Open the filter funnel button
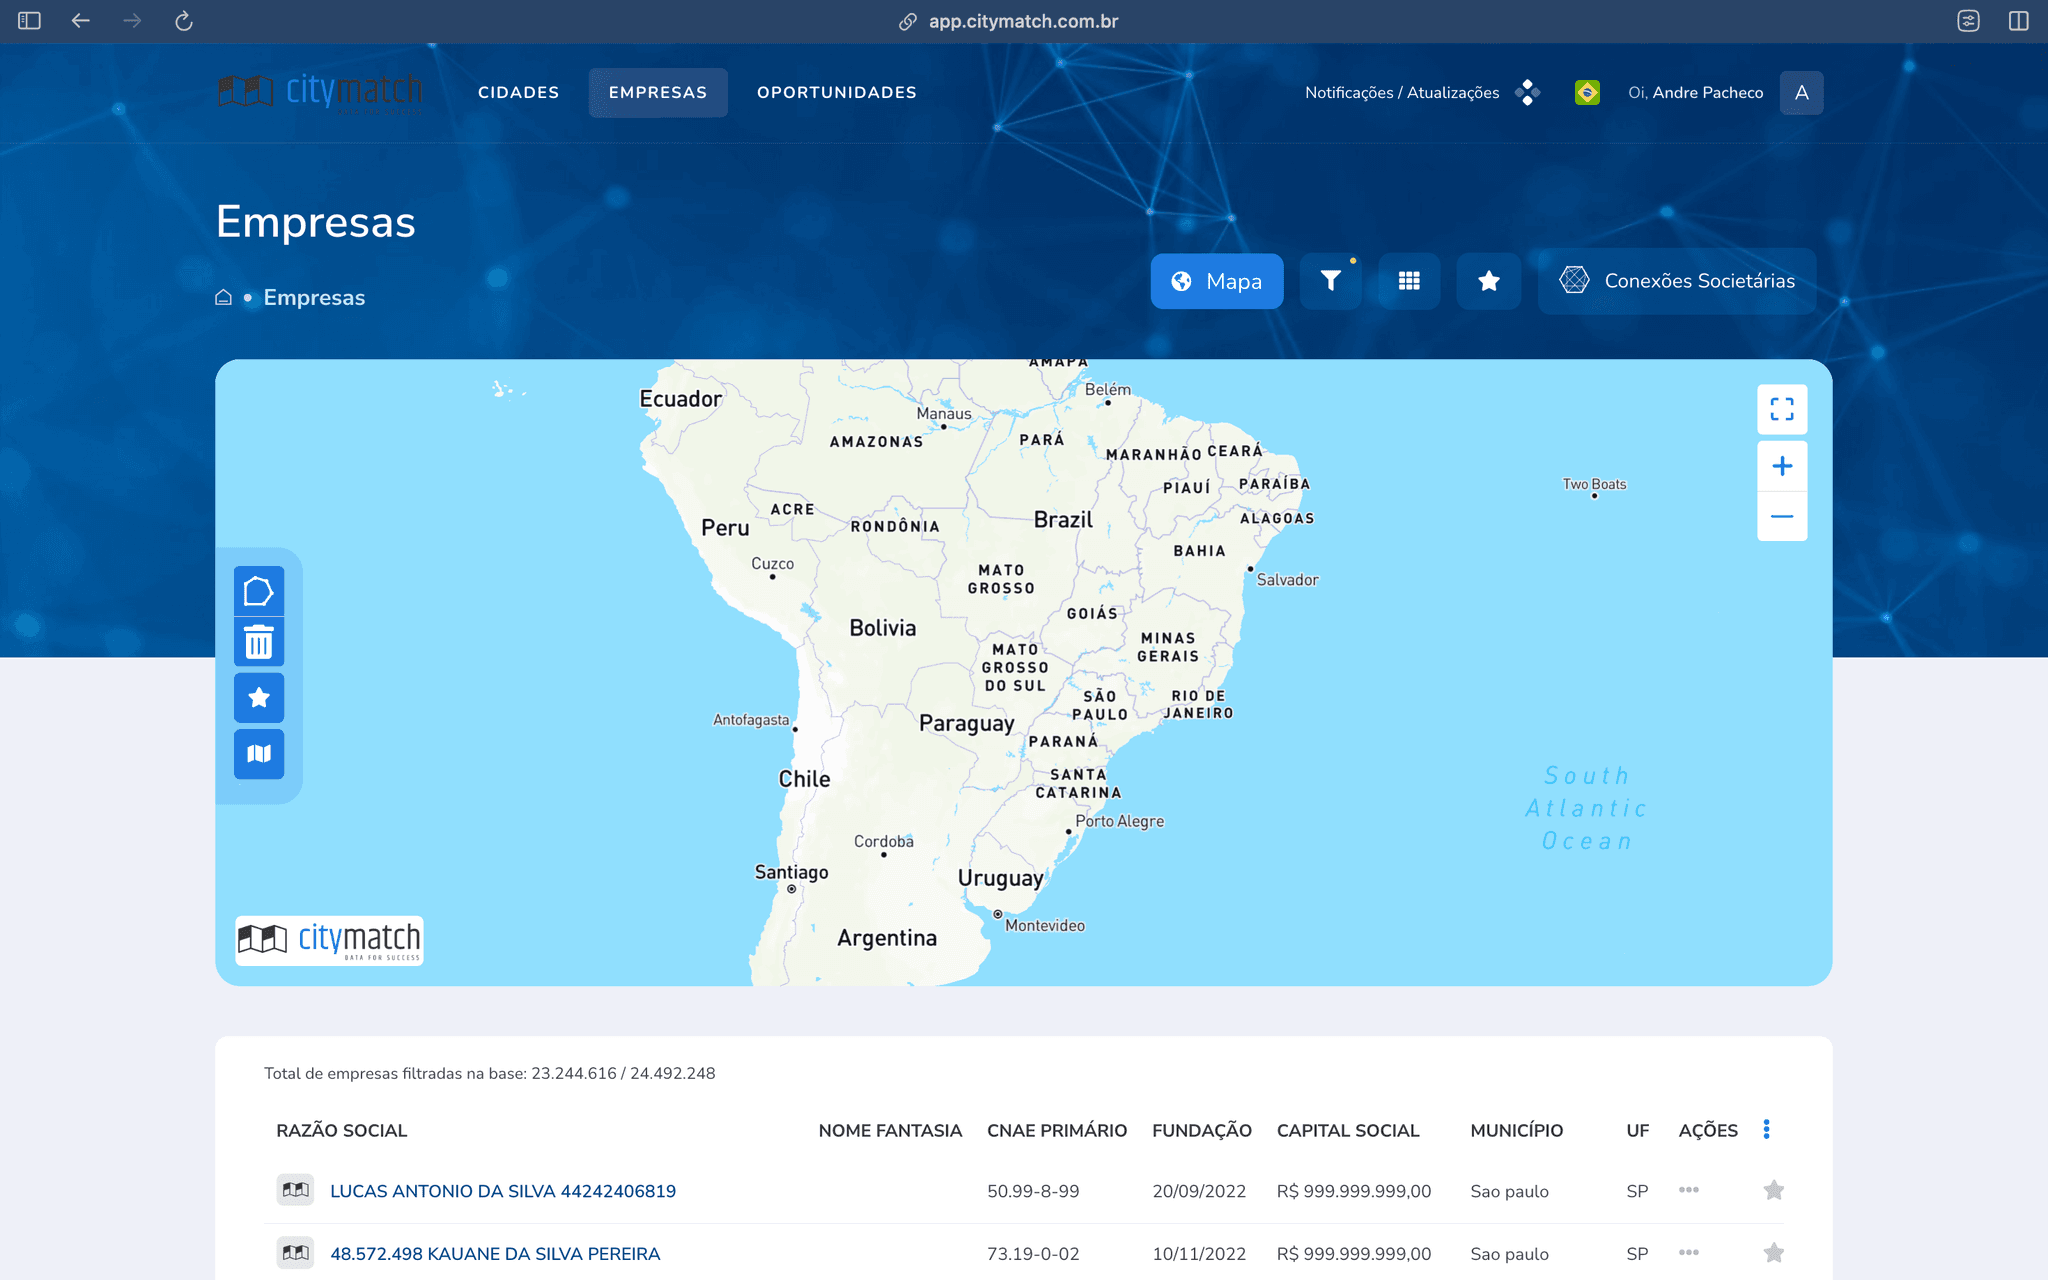2048x1280 pixels. (x=1330, y=281)
